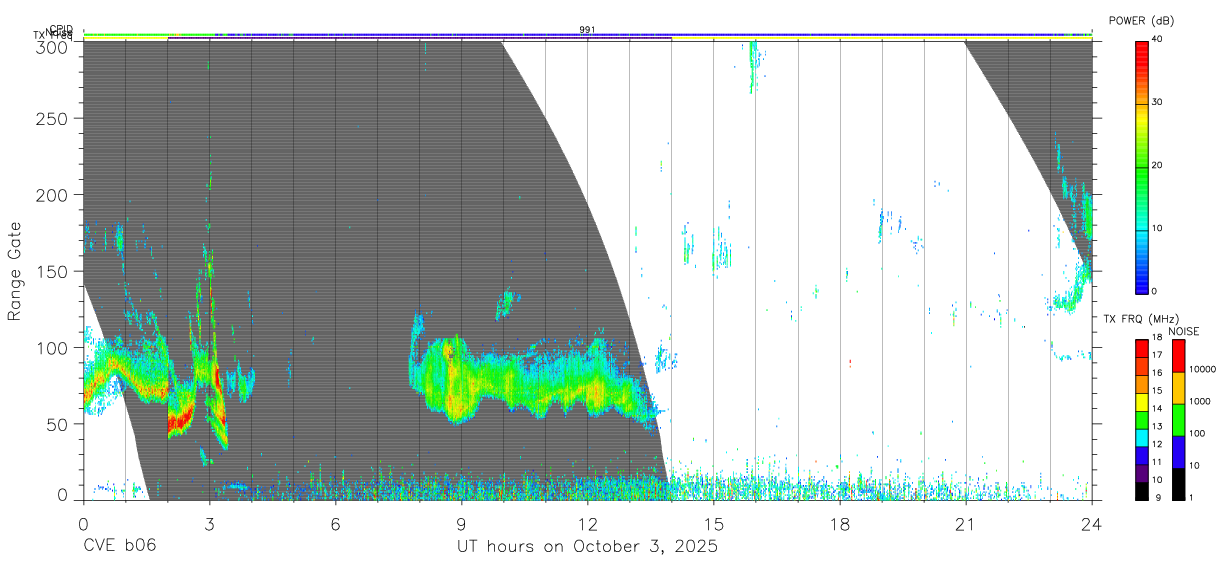Click the 0 dB tick on power colorbar

[1154, 291]
